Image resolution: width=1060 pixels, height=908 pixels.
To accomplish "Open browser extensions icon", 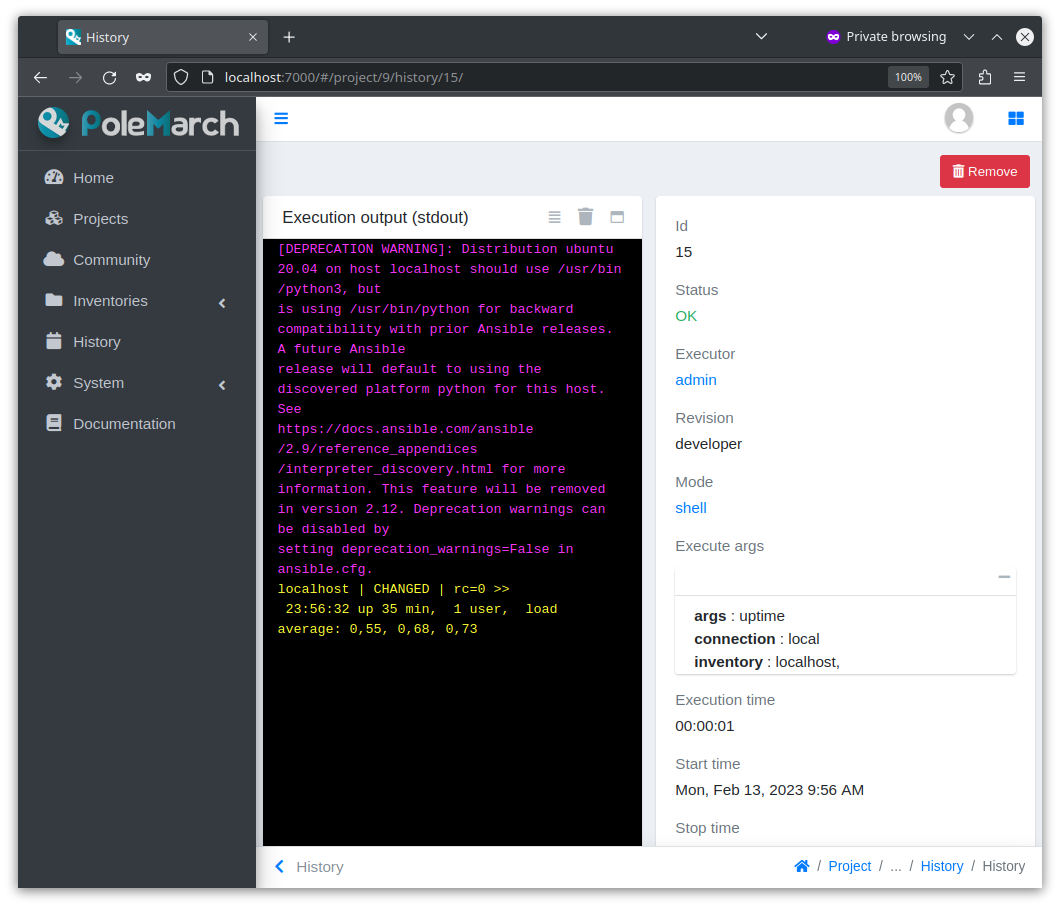I will click(984, 77).
